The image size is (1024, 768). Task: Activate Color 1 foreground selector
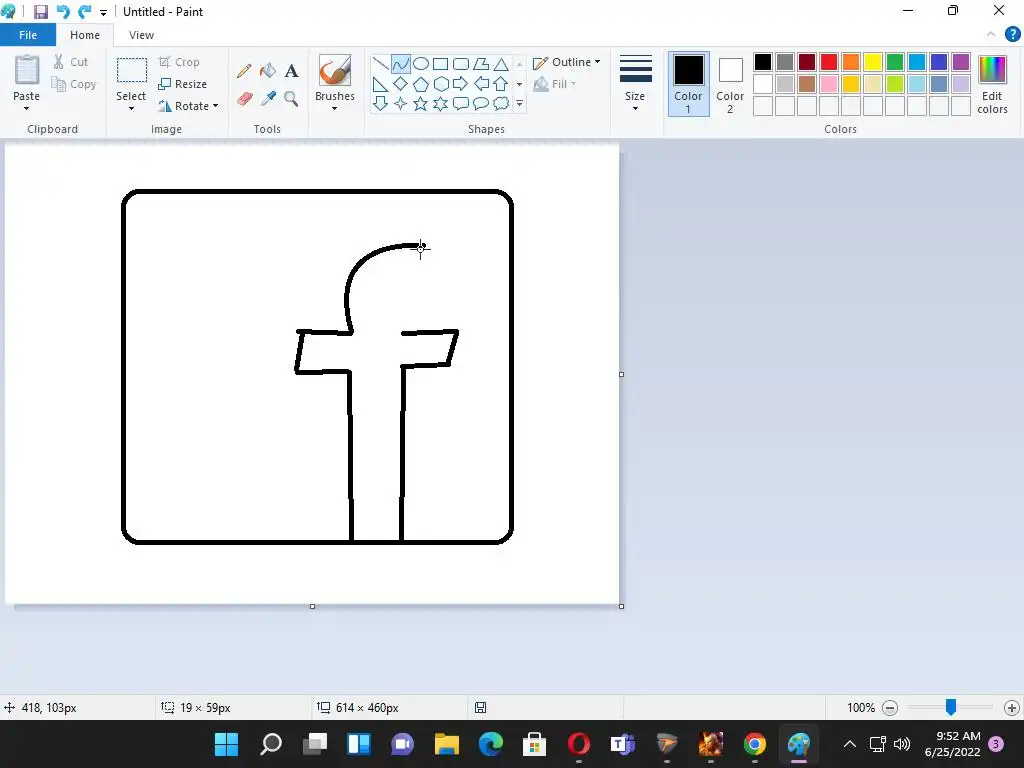pos(688,84)
